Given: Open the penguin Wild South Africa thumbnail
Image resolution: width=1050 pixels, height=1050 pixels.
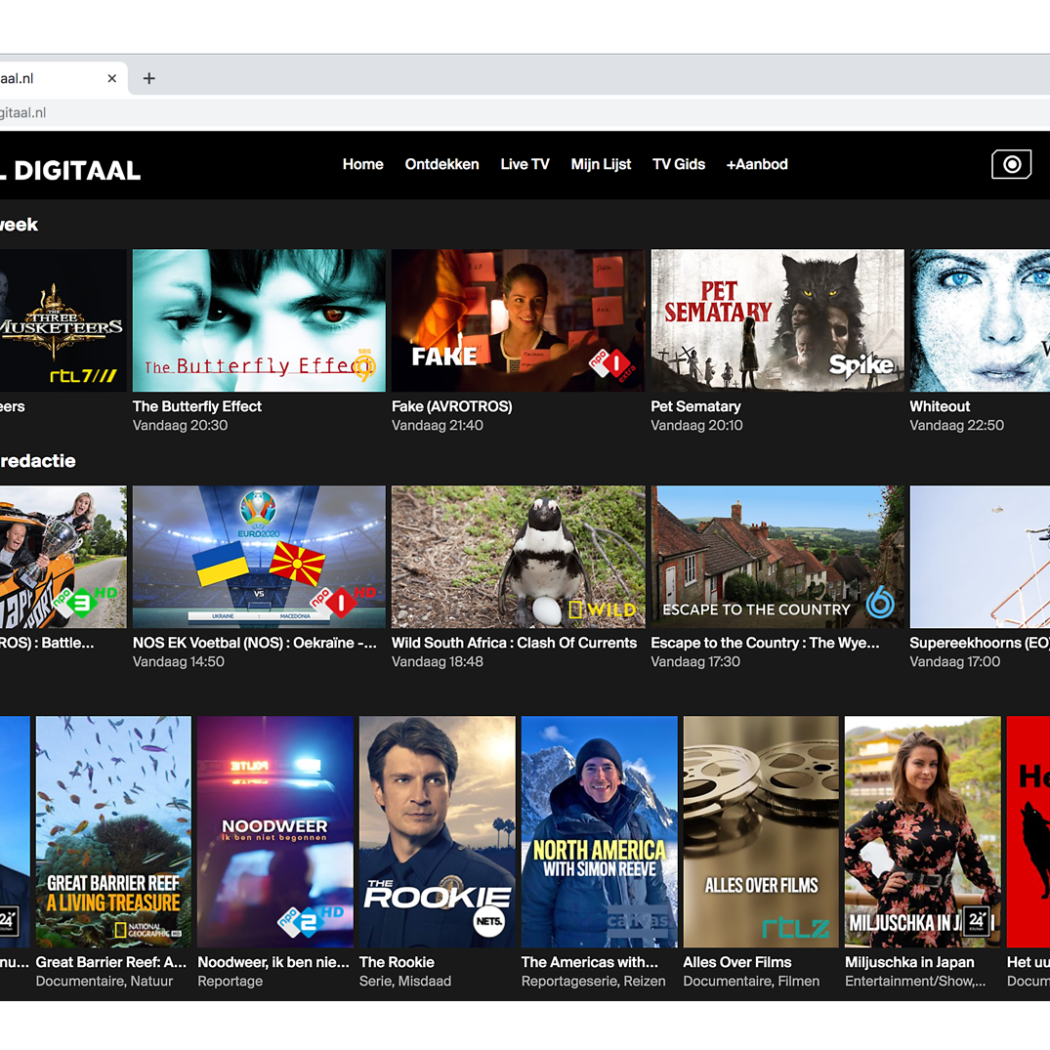Looking at the screenshot, I should [x=518, y=556].
